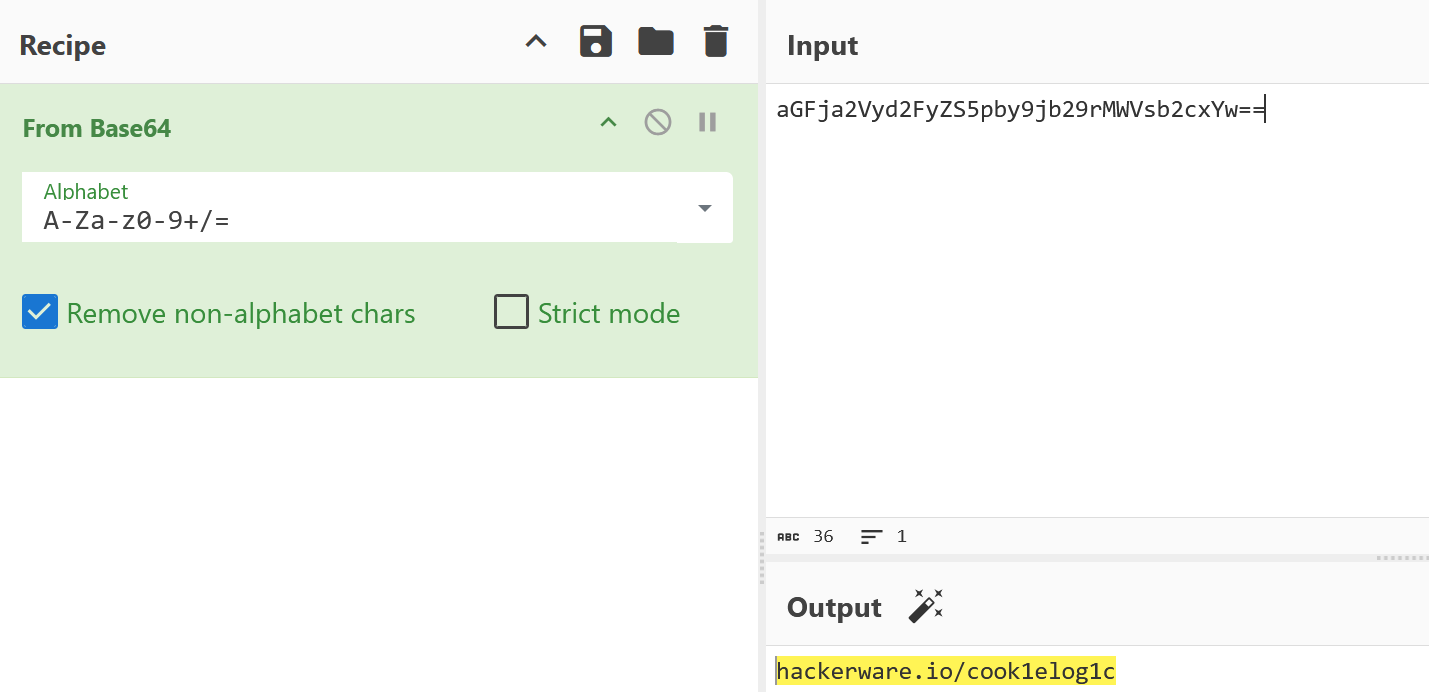The height and width of the screenshot is (692, 1429).
Task: Click the Output panel heading
Action: (834, 607)
